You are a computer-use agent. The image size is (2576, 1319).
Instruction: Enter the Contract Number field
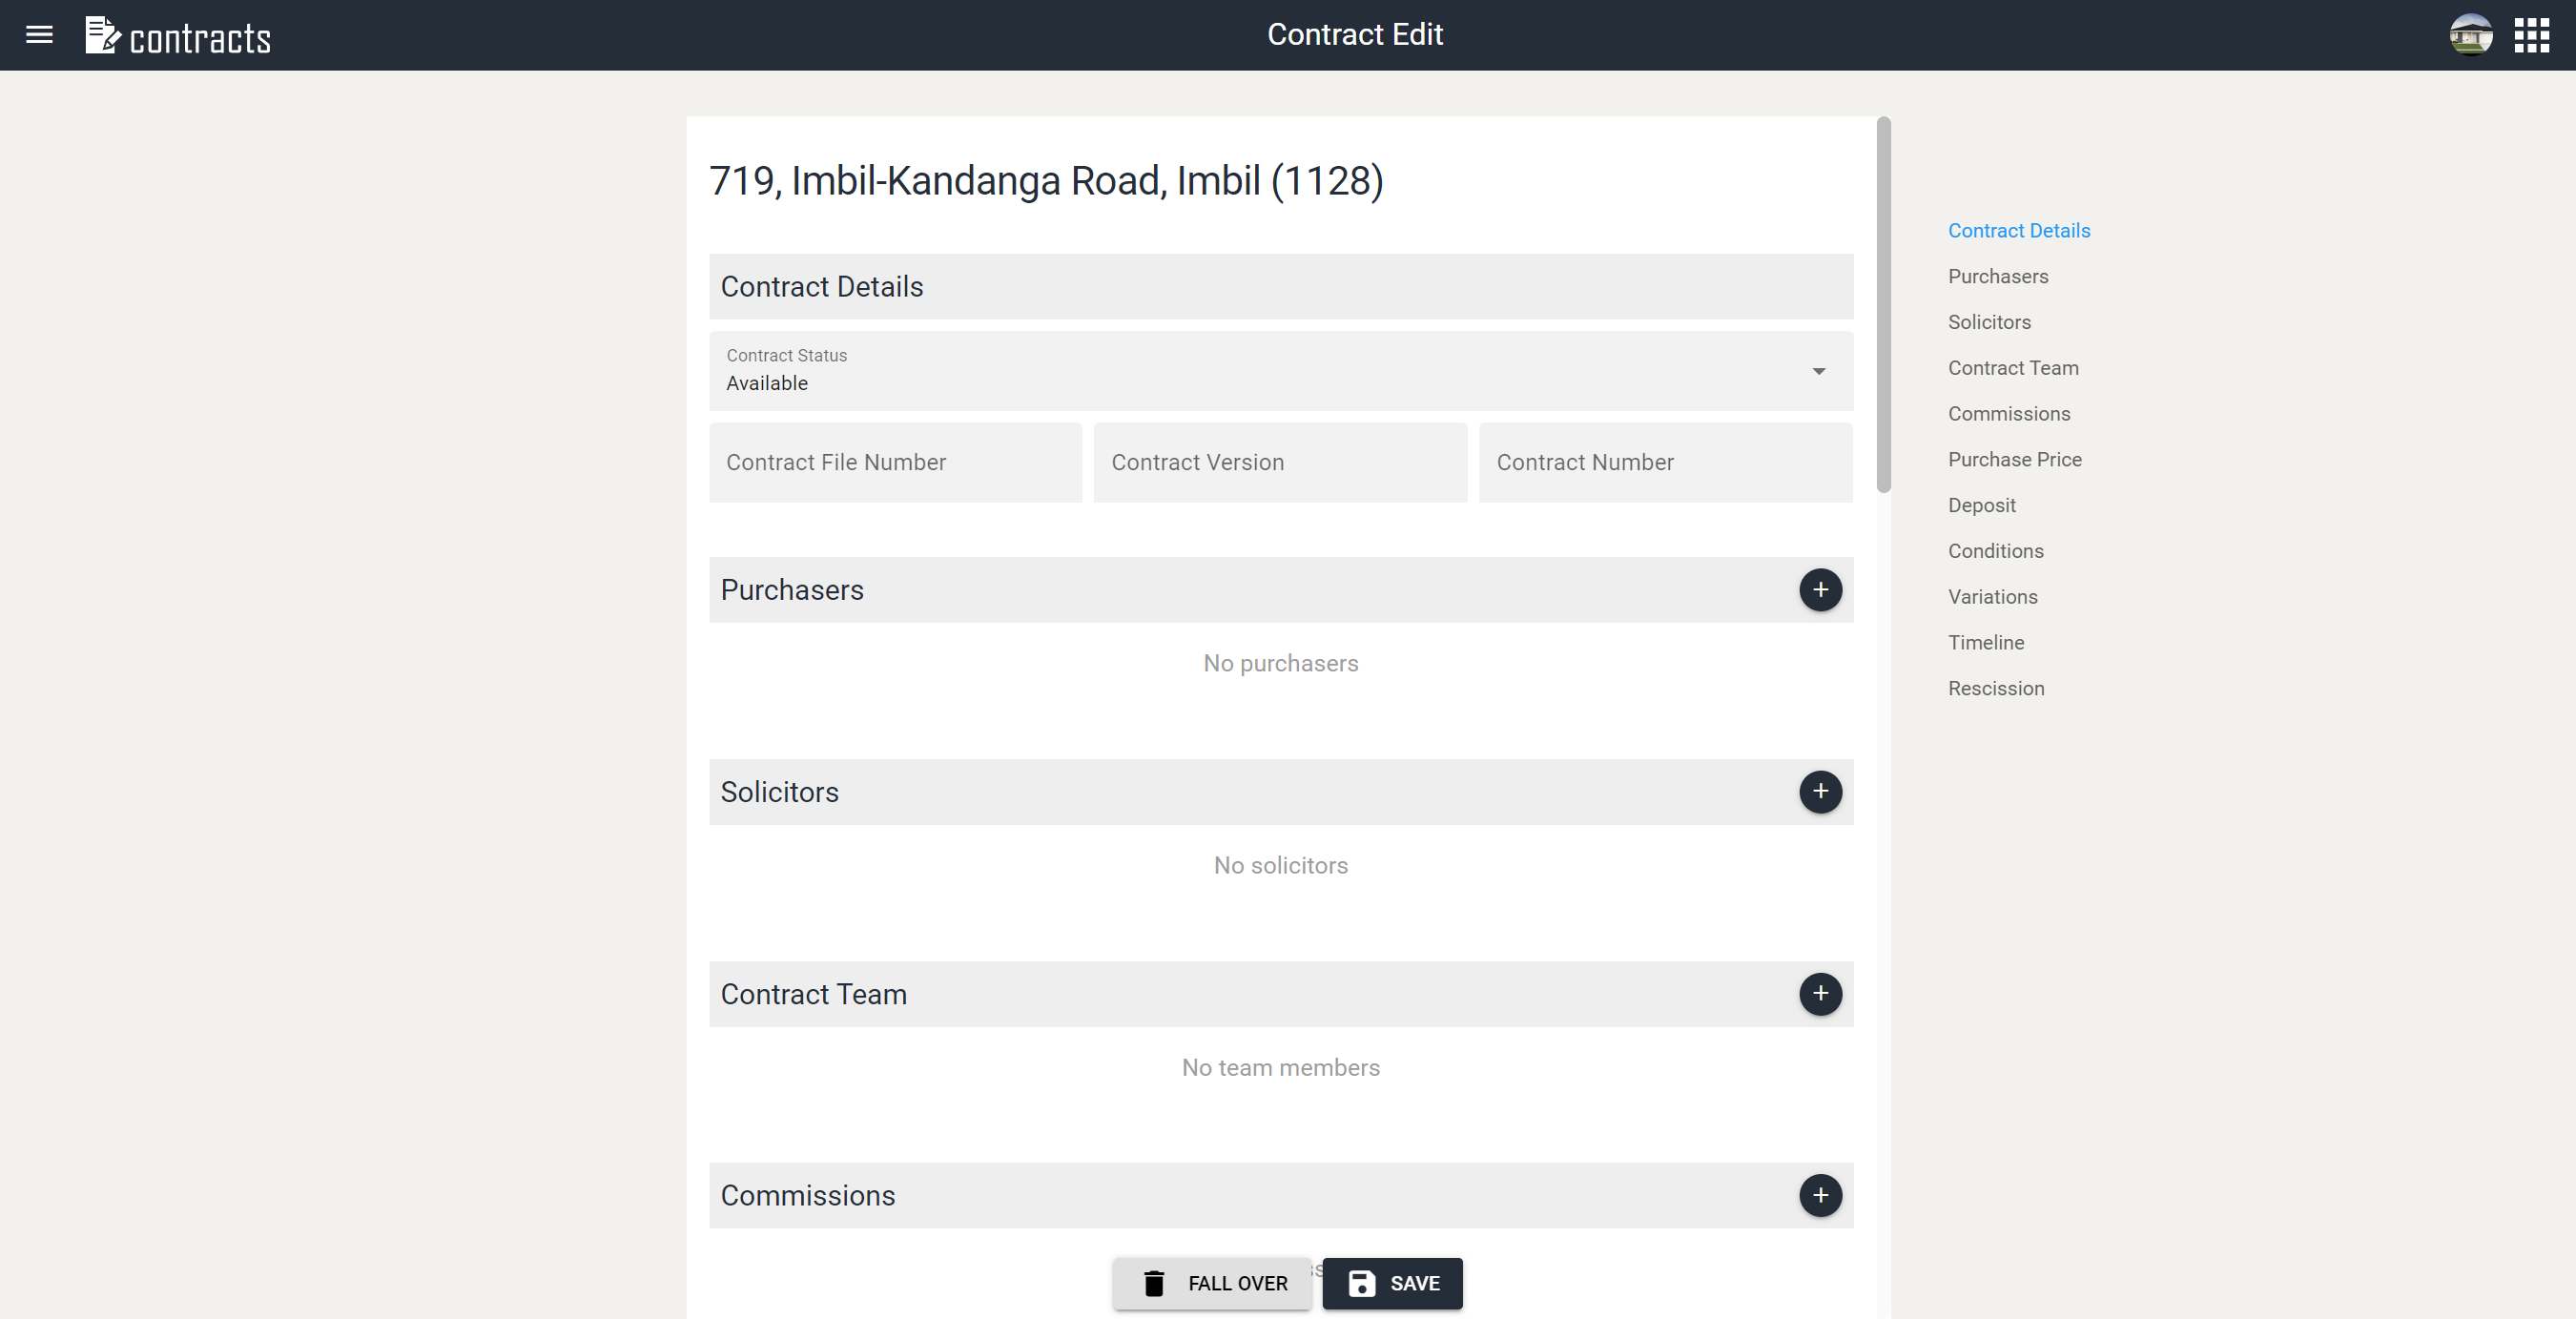1665,463
